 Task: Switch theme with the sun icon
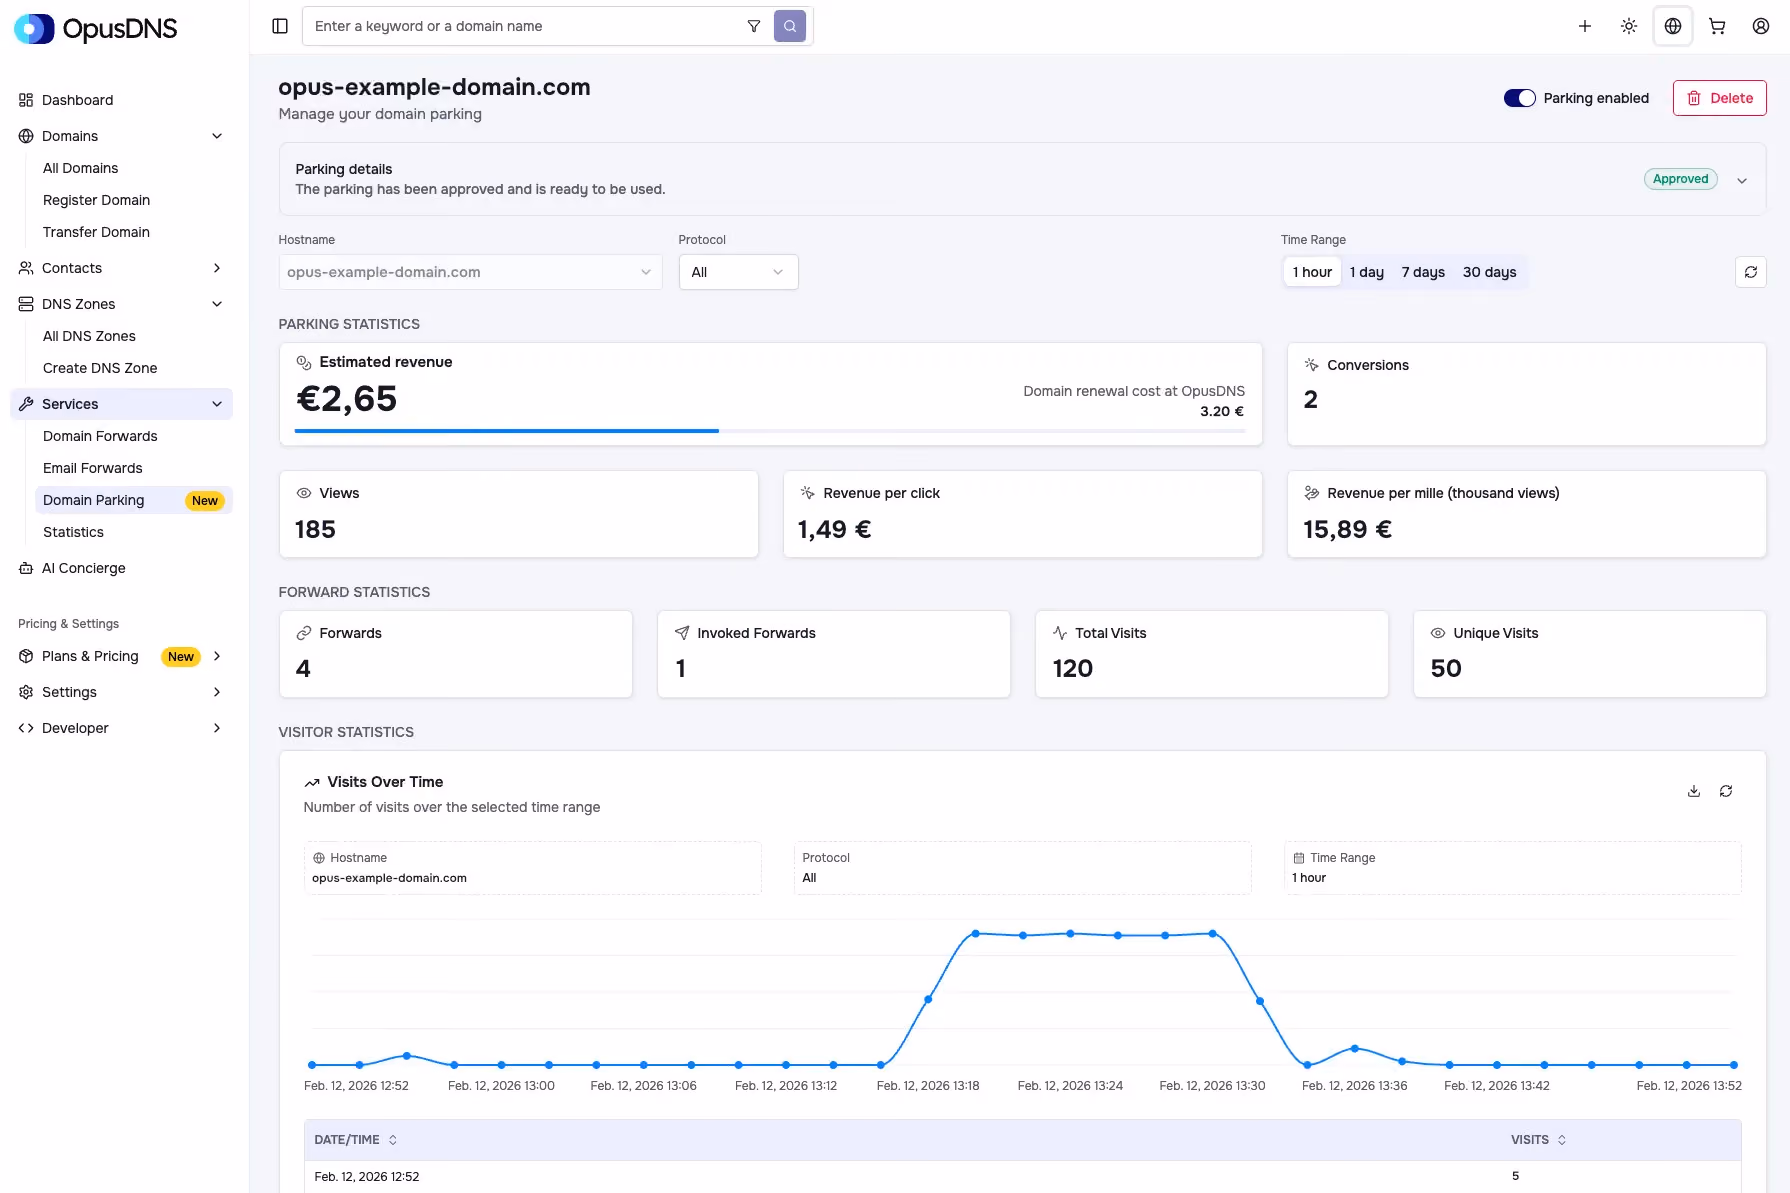point(1629,26)
